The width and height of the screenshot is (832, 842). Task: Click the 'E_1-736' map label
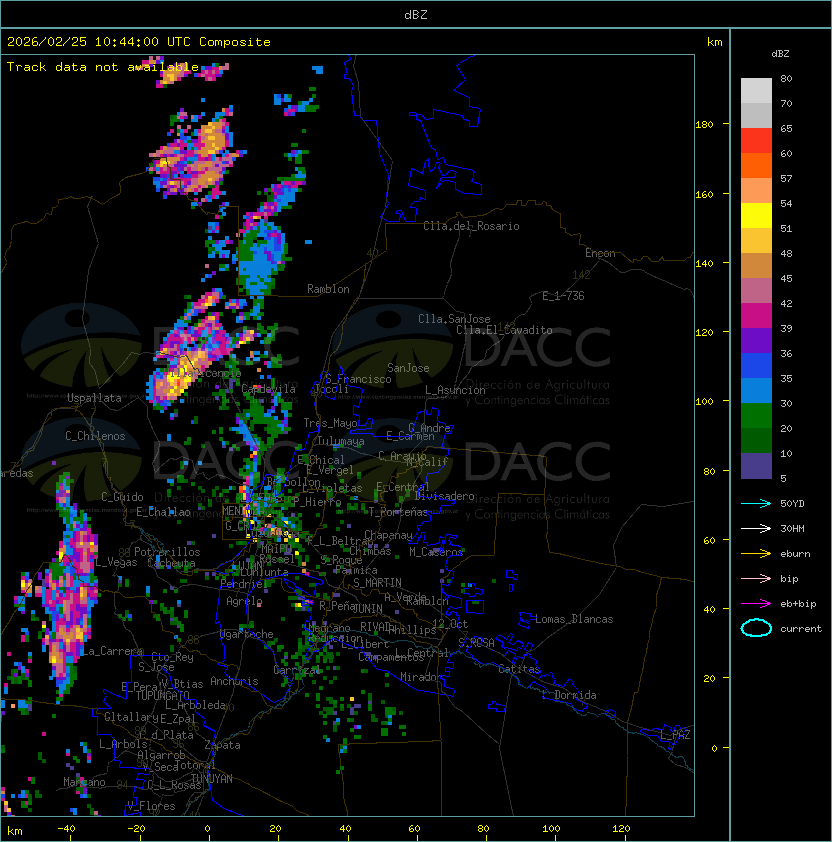563,296
